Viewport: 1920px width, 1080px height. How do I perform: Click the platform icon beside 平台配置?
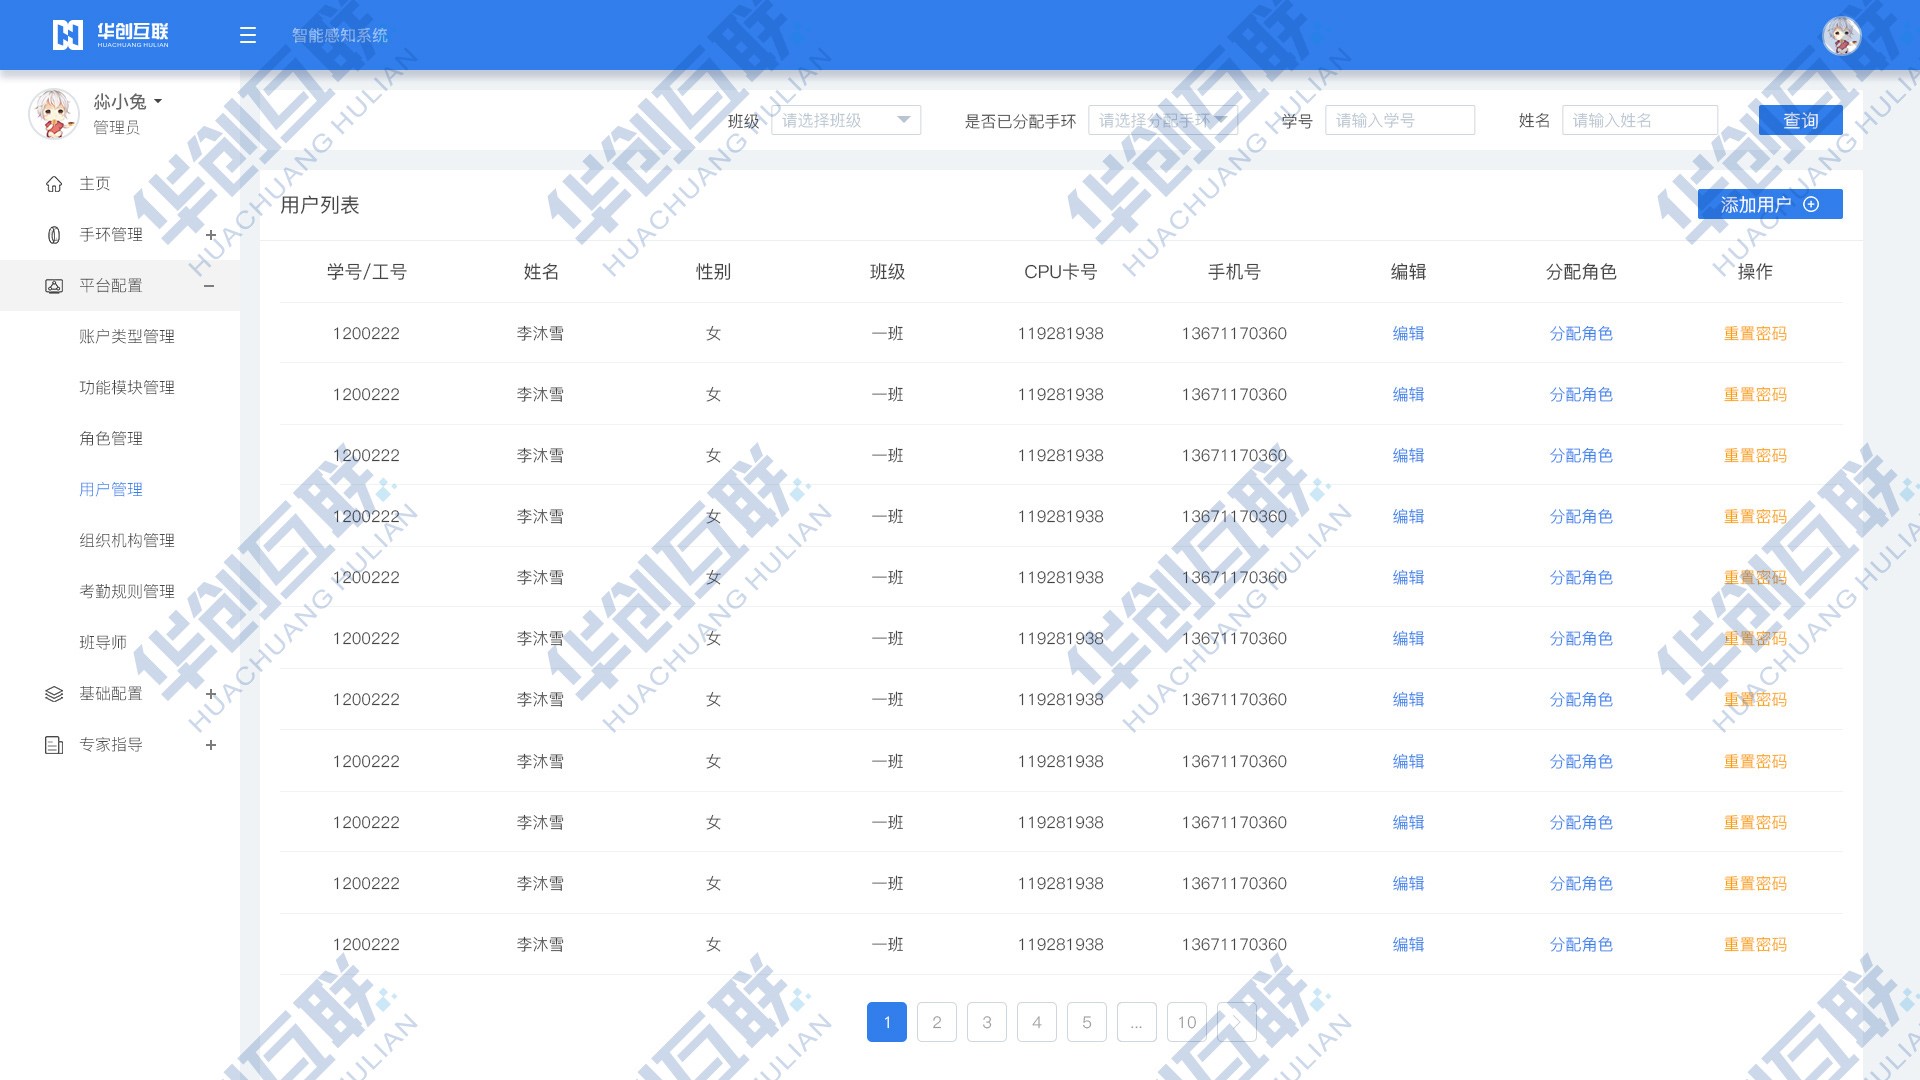(x=54, y=286)
